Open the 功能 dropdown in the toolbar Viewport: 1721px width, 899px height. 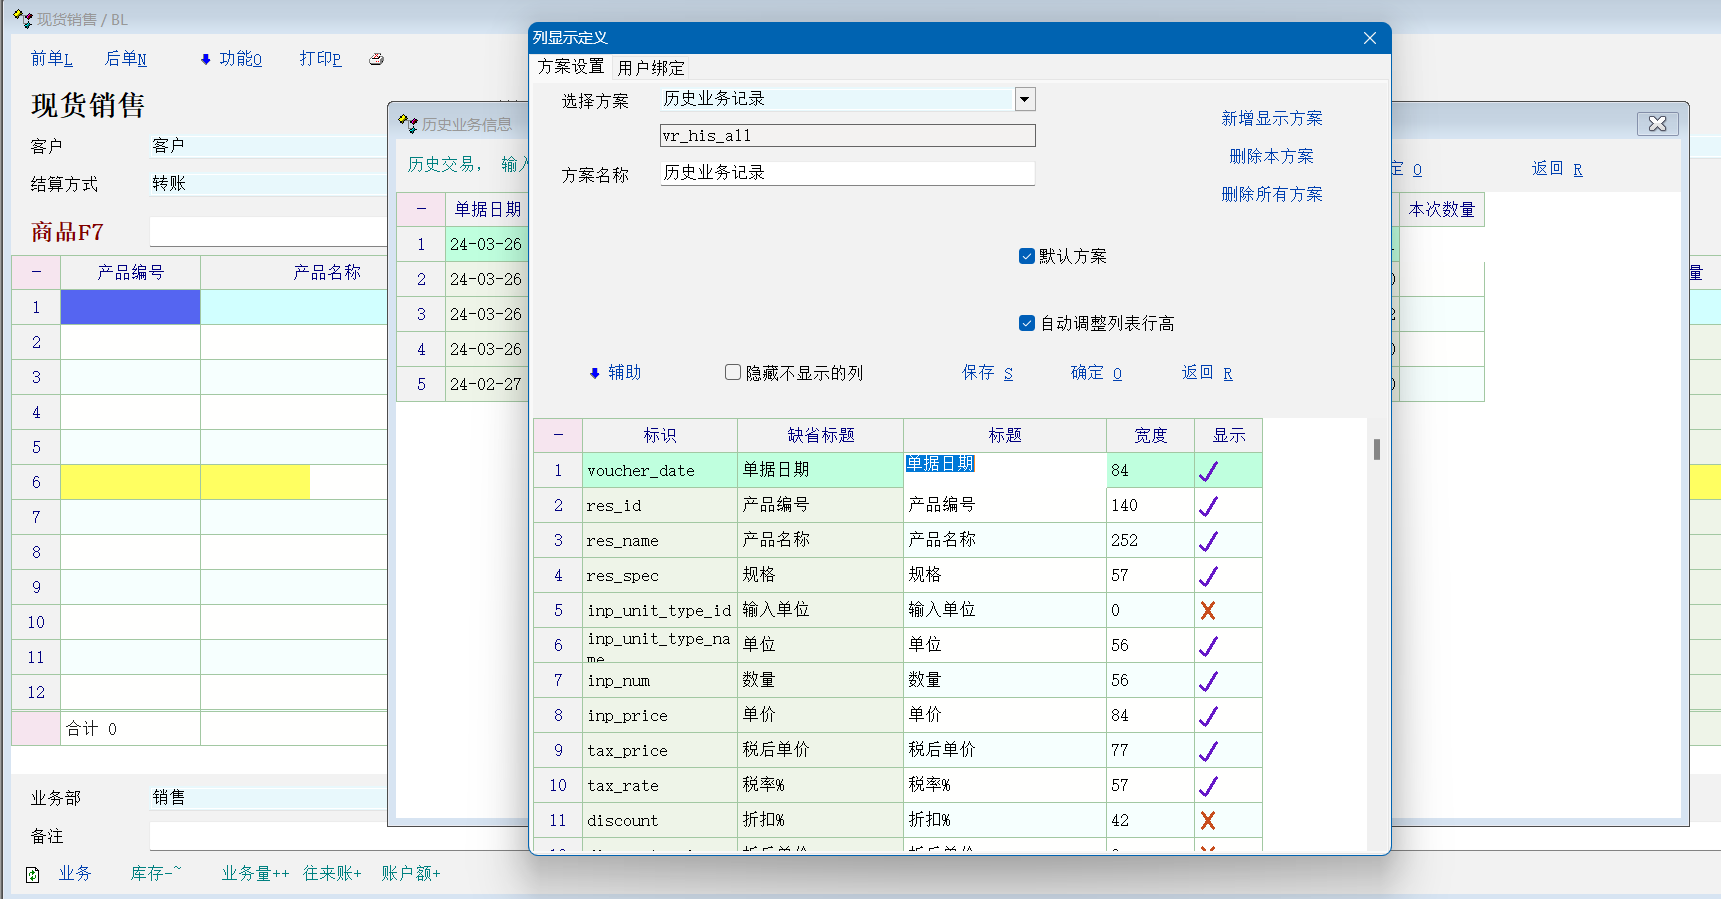(x=231, y=59)
